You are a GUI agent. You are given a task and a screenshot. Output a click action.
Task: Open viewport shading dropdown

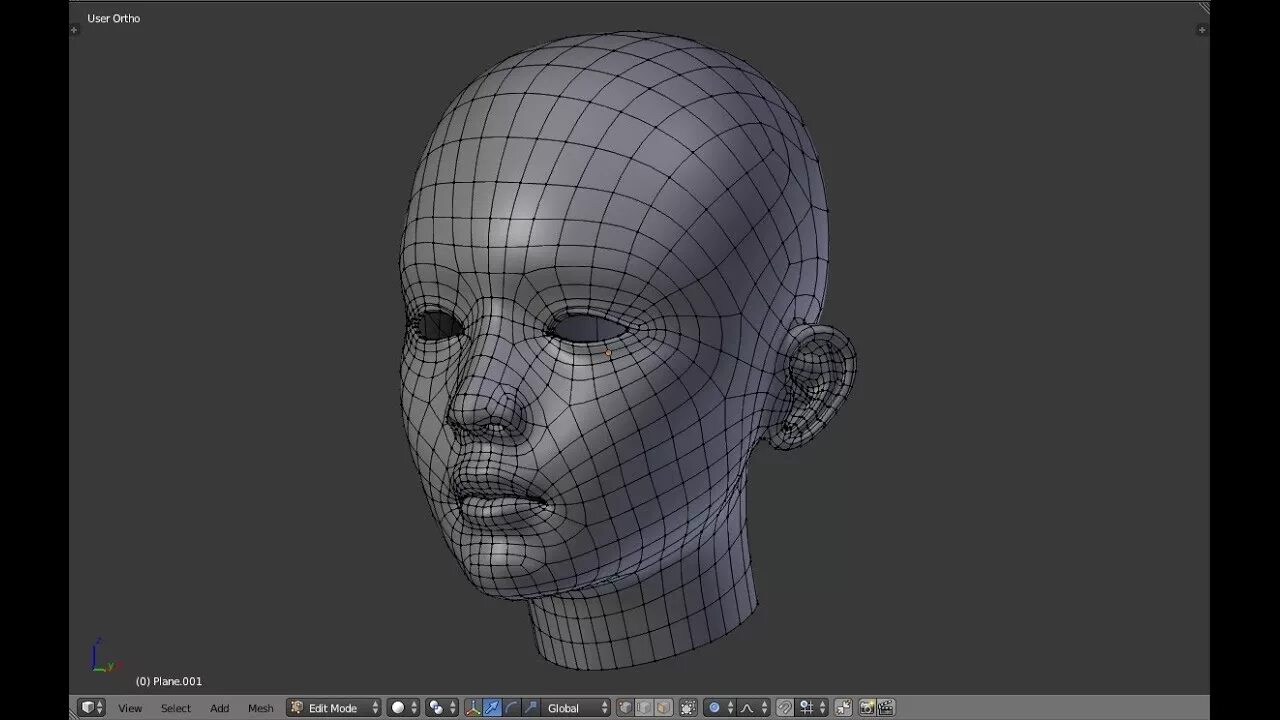pyautogui.click(x=404, y=708)
